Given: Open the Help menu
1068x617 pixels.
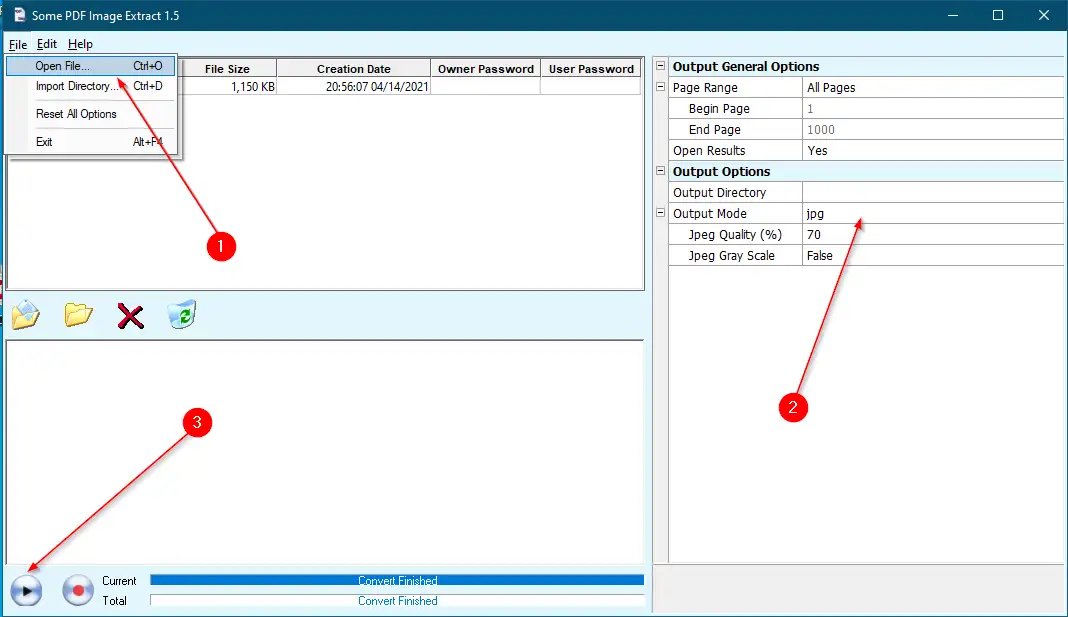Looking at the screenshot, I should (x=80, y=44).
